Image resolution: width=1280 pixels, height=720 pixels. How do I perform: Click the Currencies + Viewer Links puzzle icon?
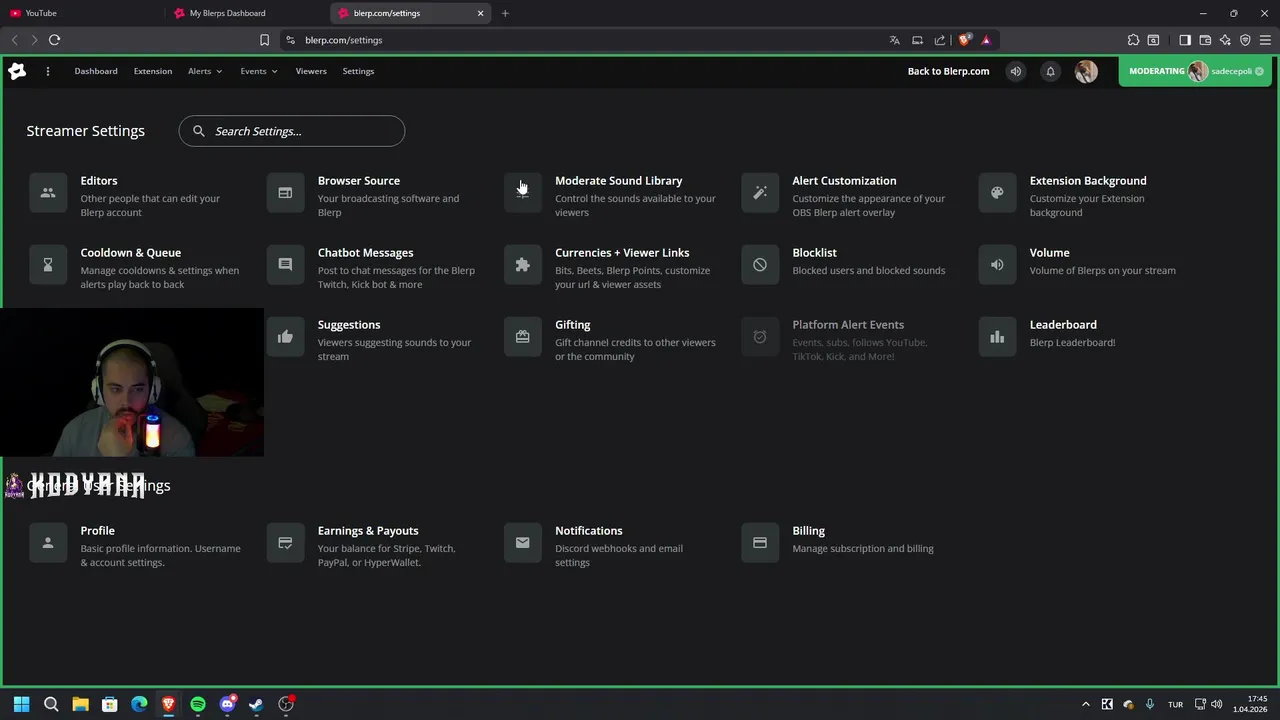[x=522, y=265]
